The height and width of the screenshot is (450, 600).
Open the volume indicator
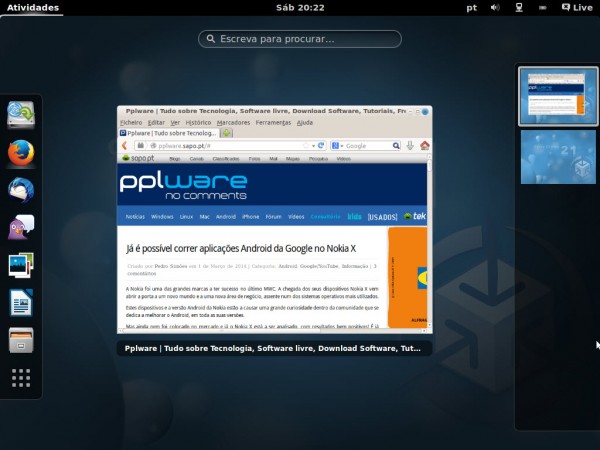coord(495,8)
